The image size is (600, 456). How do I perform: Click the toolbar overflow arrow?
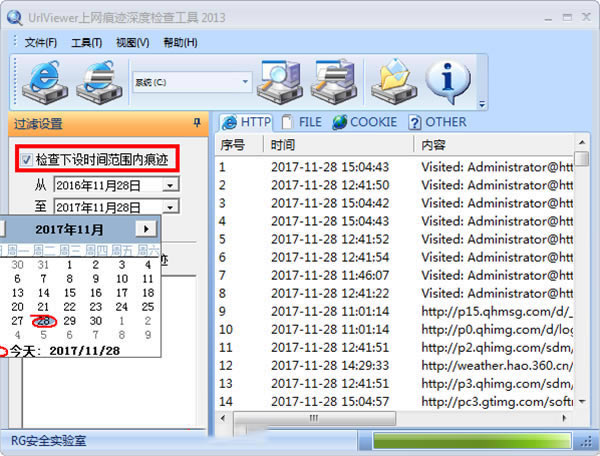click(x=482, y=104)
